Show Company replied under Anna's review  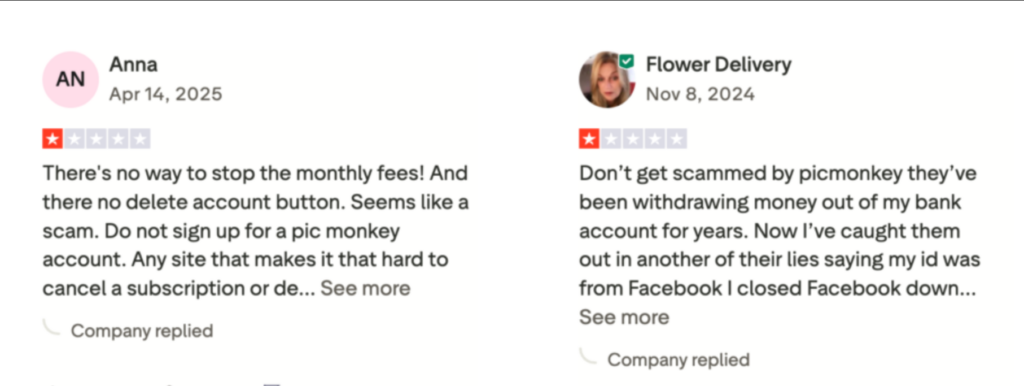pos(142,331)
